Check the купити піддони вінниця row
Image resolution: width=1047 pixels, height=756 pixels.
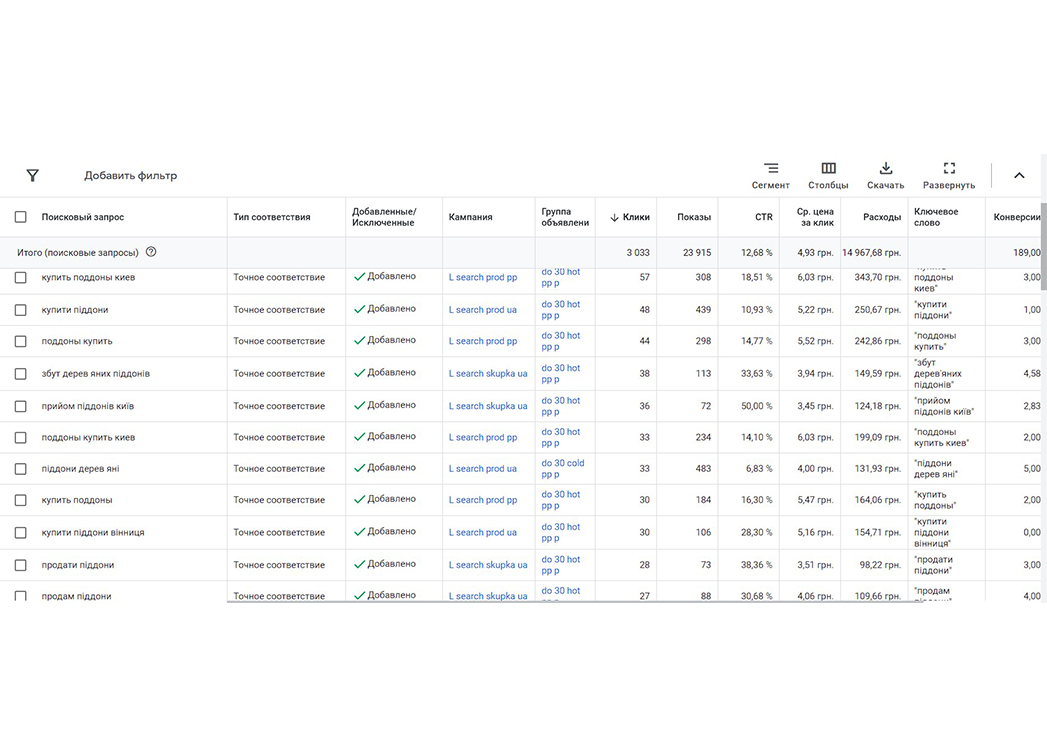[x=21, y=532]
